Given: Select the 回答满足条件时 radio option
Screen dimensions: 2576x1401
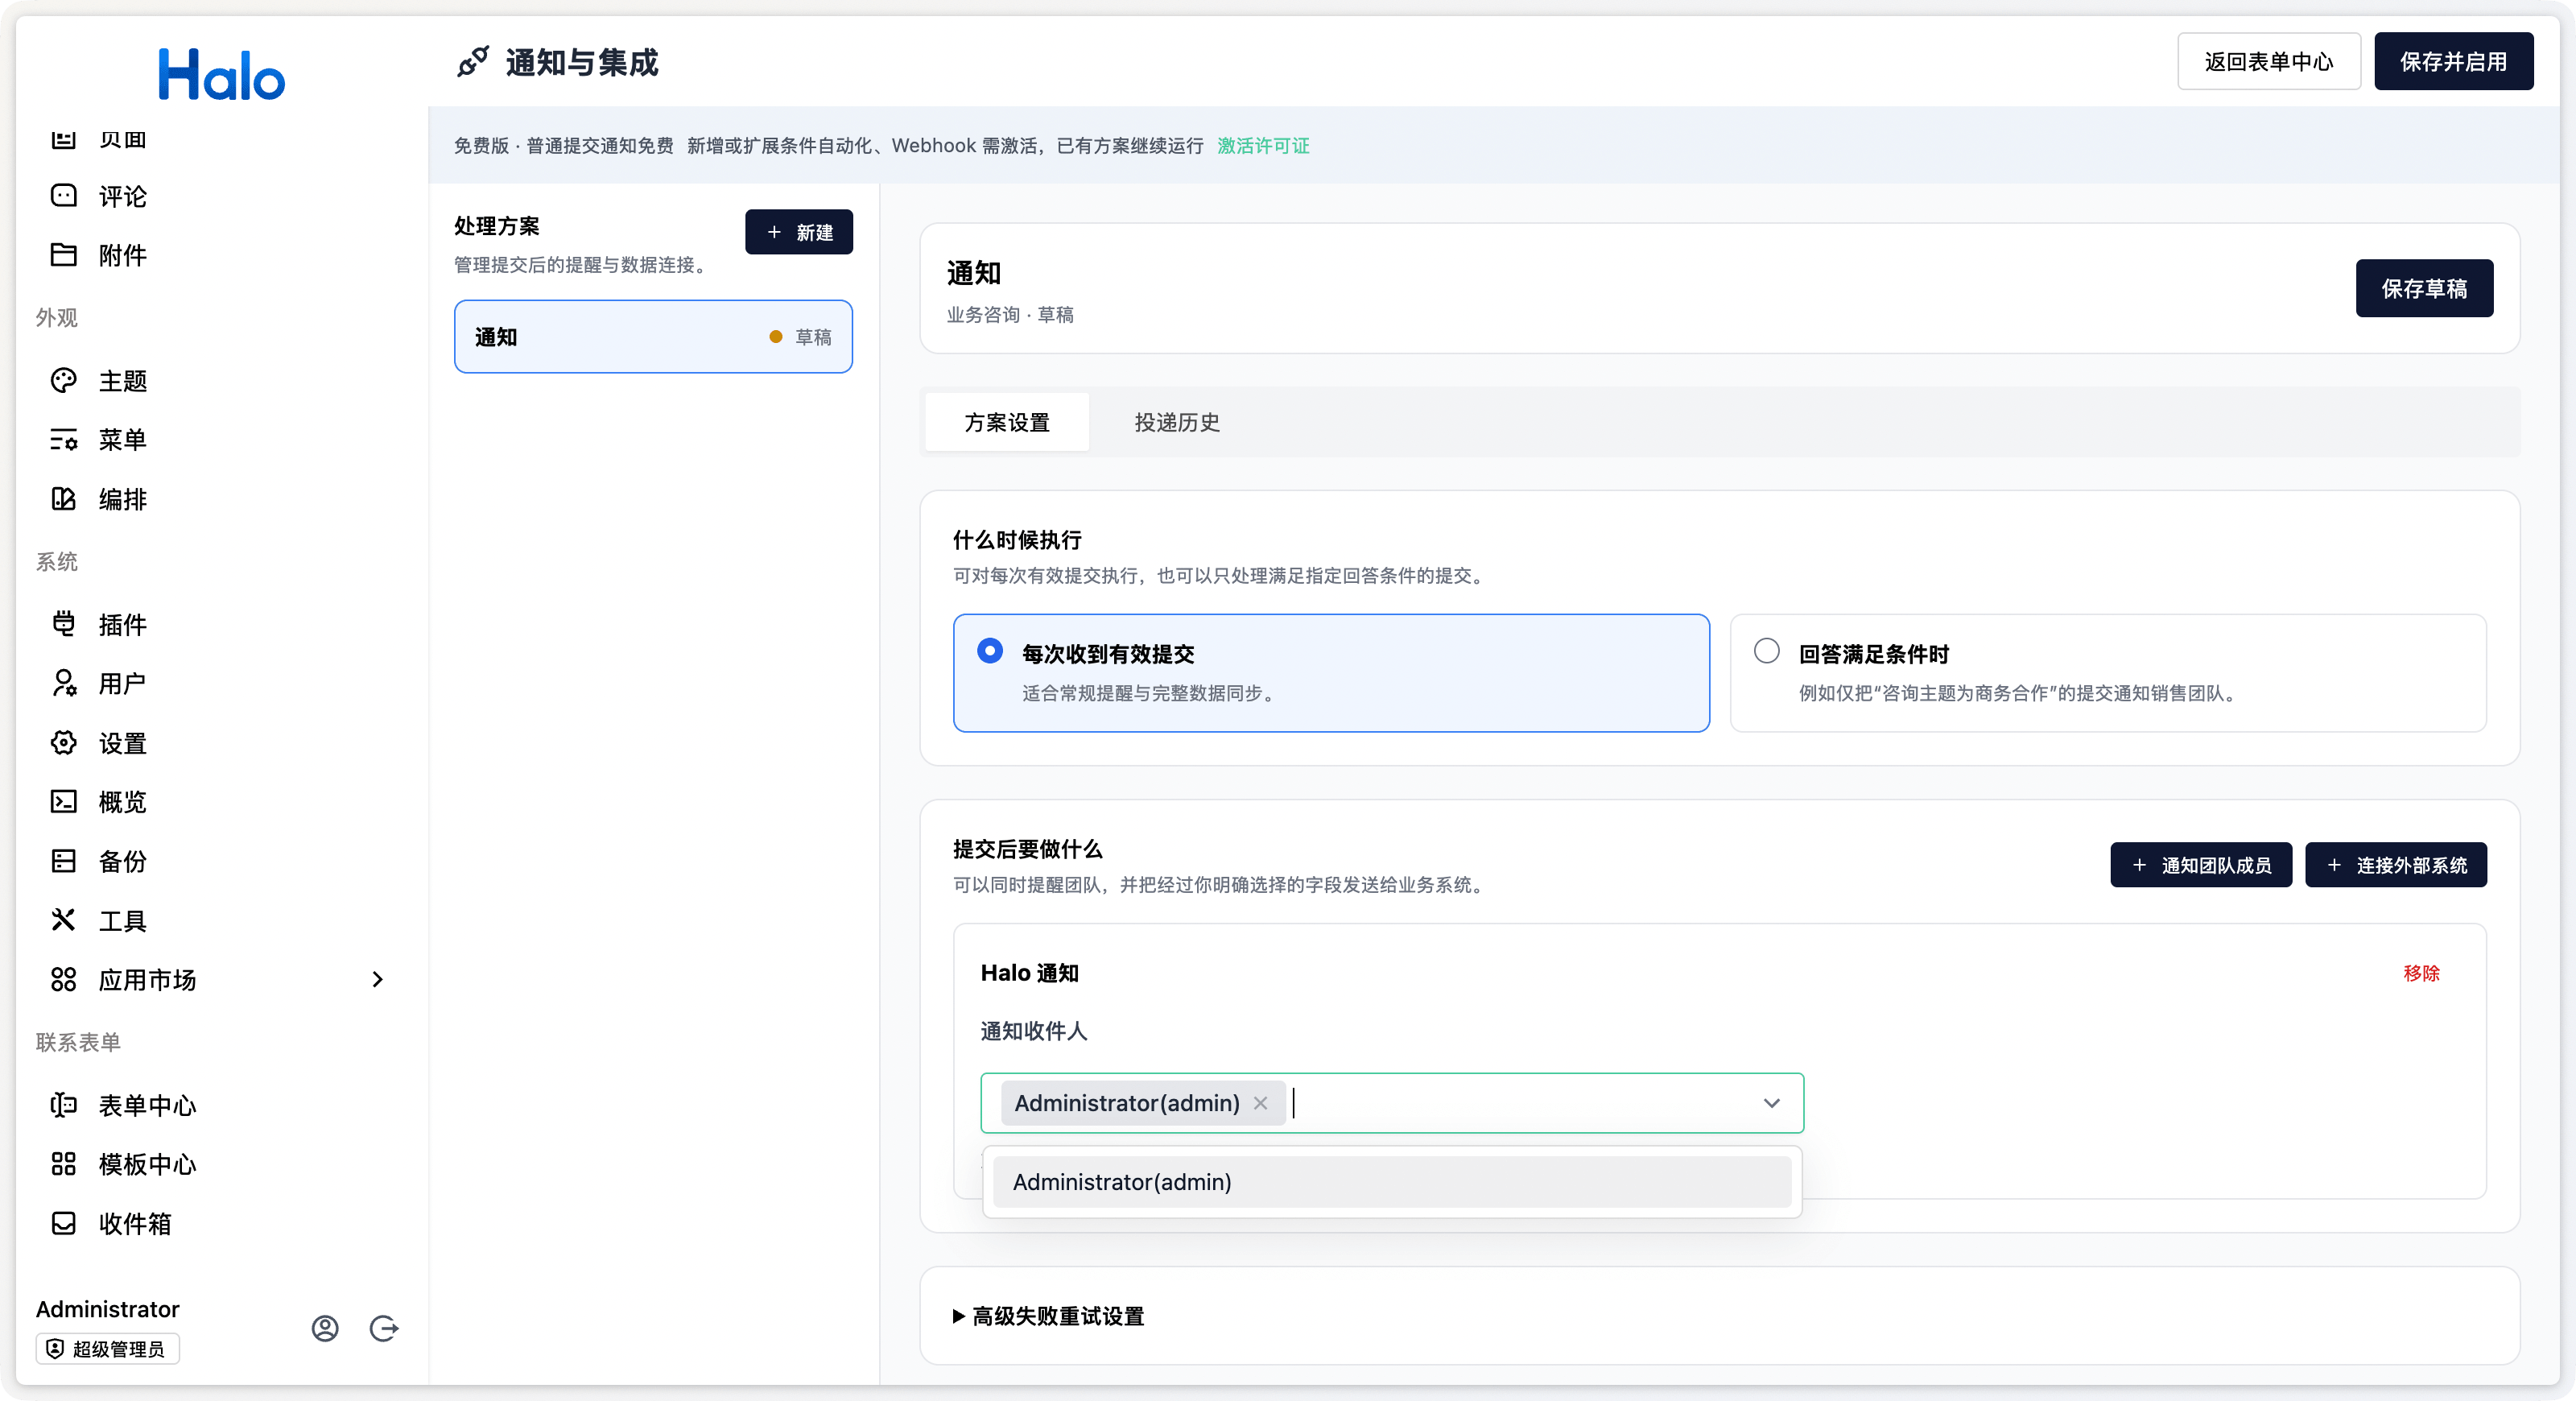Looking at the screenshot, I should [1766, 651].
